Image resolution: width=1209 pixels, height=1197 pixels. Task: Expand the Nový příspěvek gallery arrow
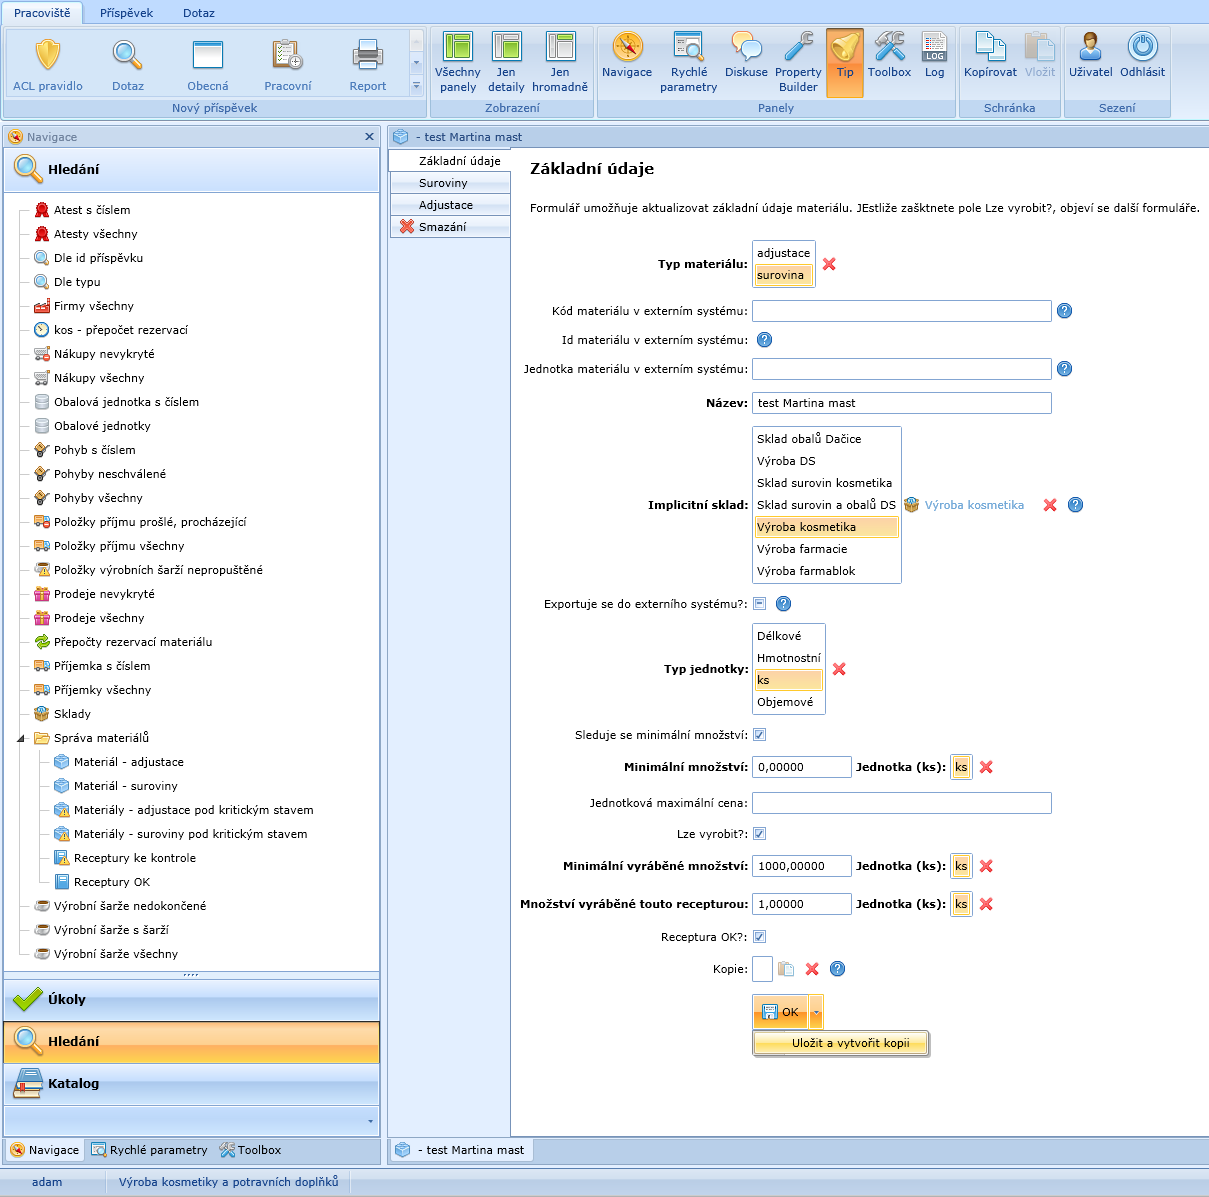click(416, 87)
